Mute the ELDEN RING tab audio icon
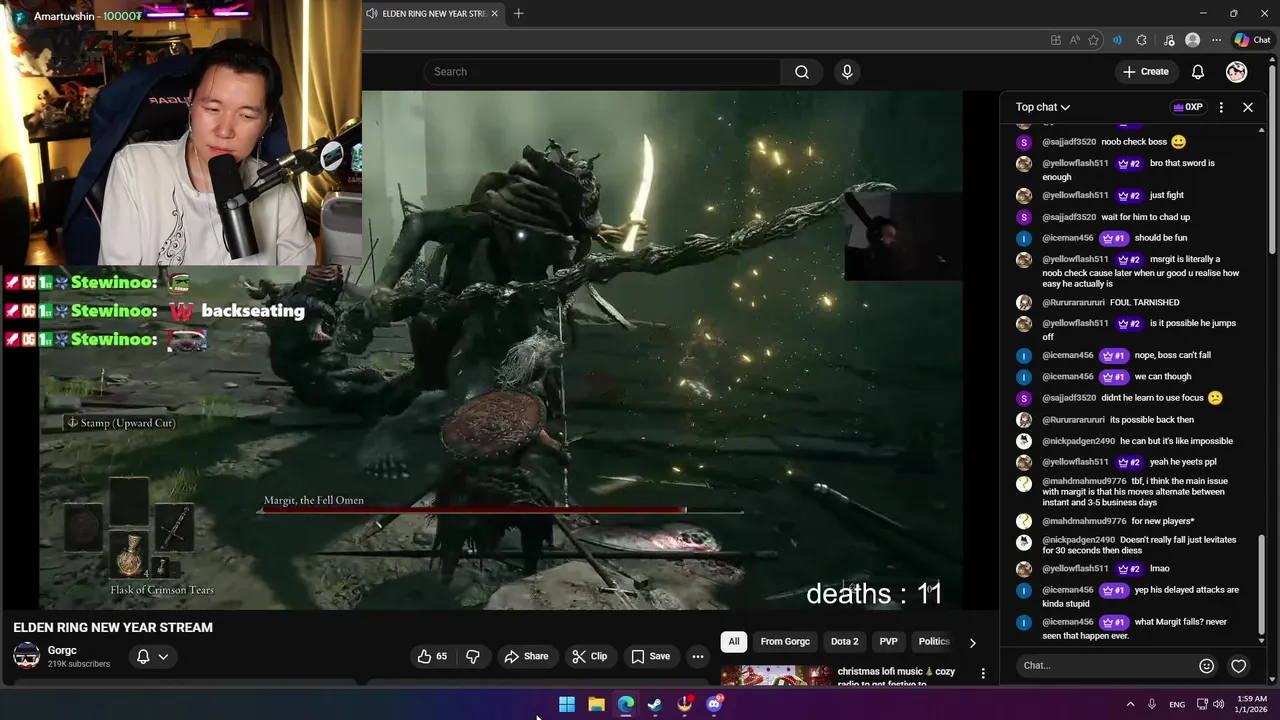The image size is (1280, 720). (372, 14)
